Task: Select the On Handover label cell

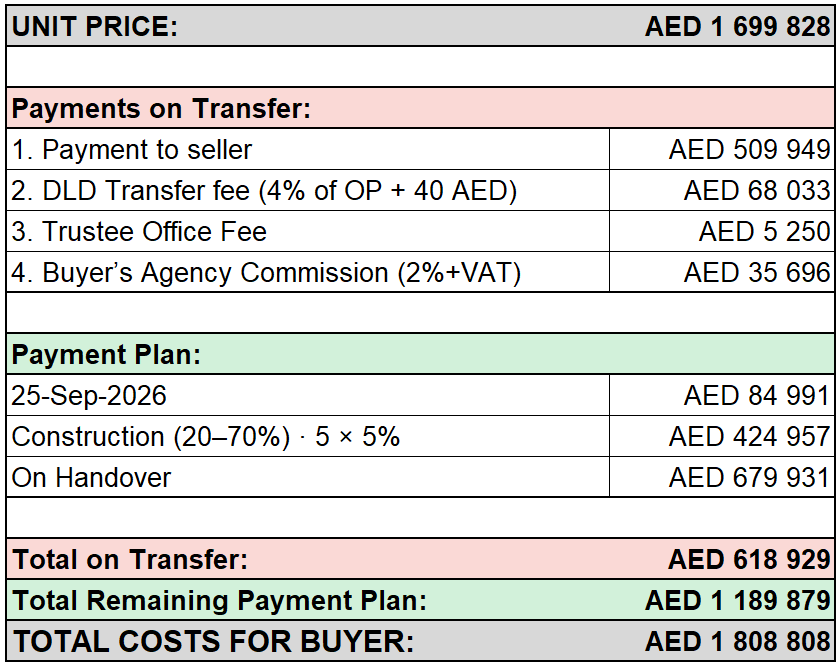Action: 308,477
